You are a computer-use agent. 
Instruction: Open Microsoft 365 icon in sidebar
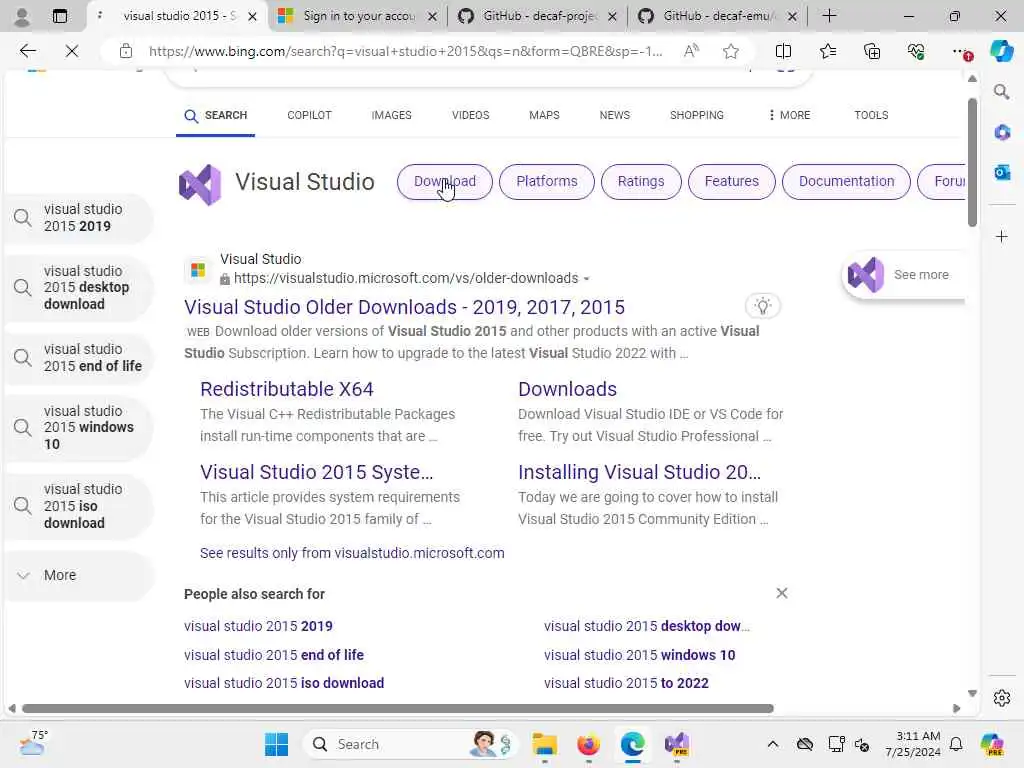1002,133
